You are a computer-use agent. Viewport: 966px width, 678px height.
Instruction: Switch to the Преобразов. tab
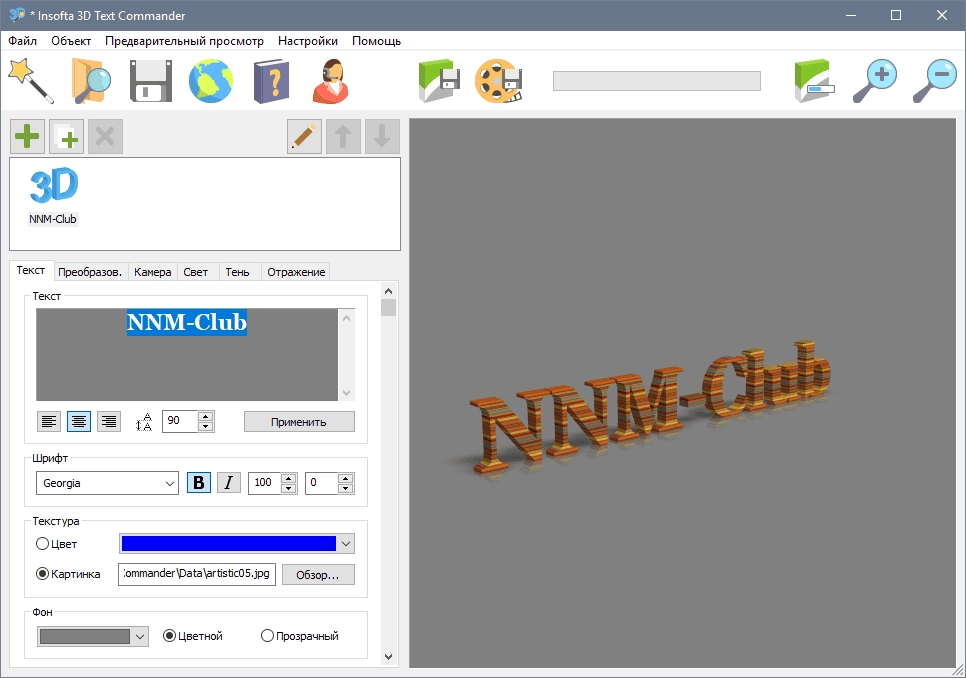point(90,272)
